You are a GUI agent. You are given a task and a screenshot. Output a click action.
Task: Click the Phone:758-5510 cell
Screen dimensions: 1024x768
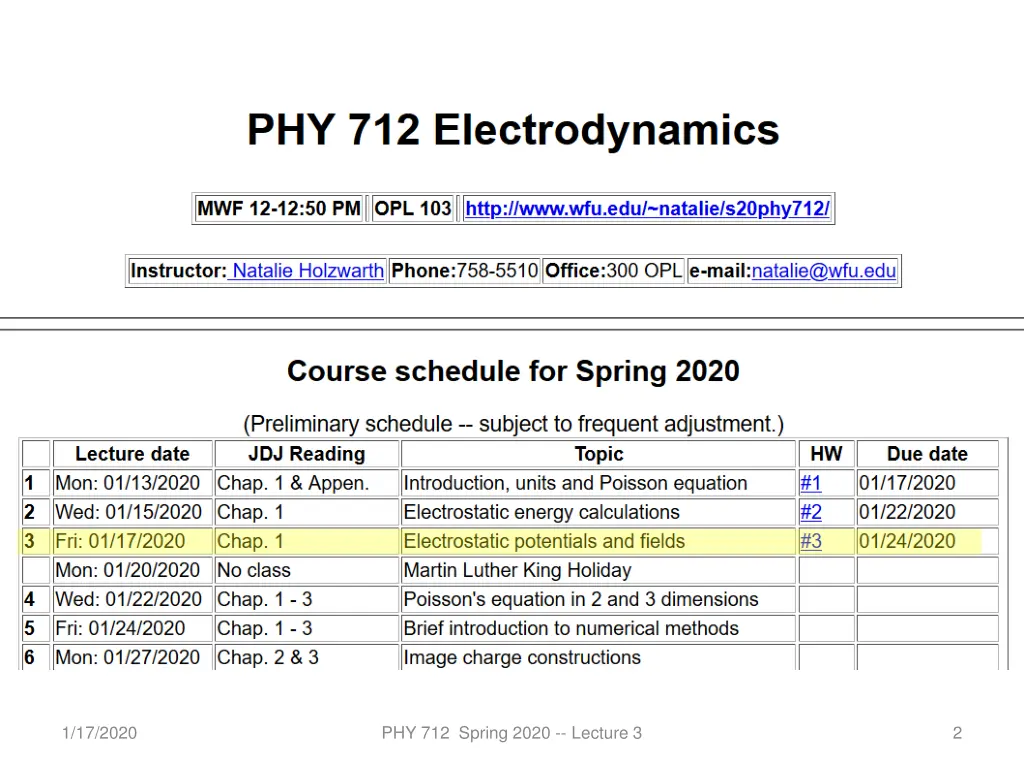pyautogui.click(x=464, y=270)
